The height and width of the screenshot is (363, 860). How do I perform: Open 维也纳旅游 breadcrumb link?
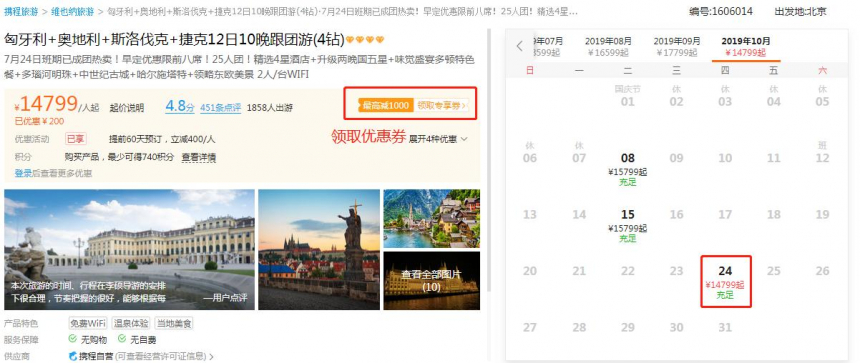(73, 11)
